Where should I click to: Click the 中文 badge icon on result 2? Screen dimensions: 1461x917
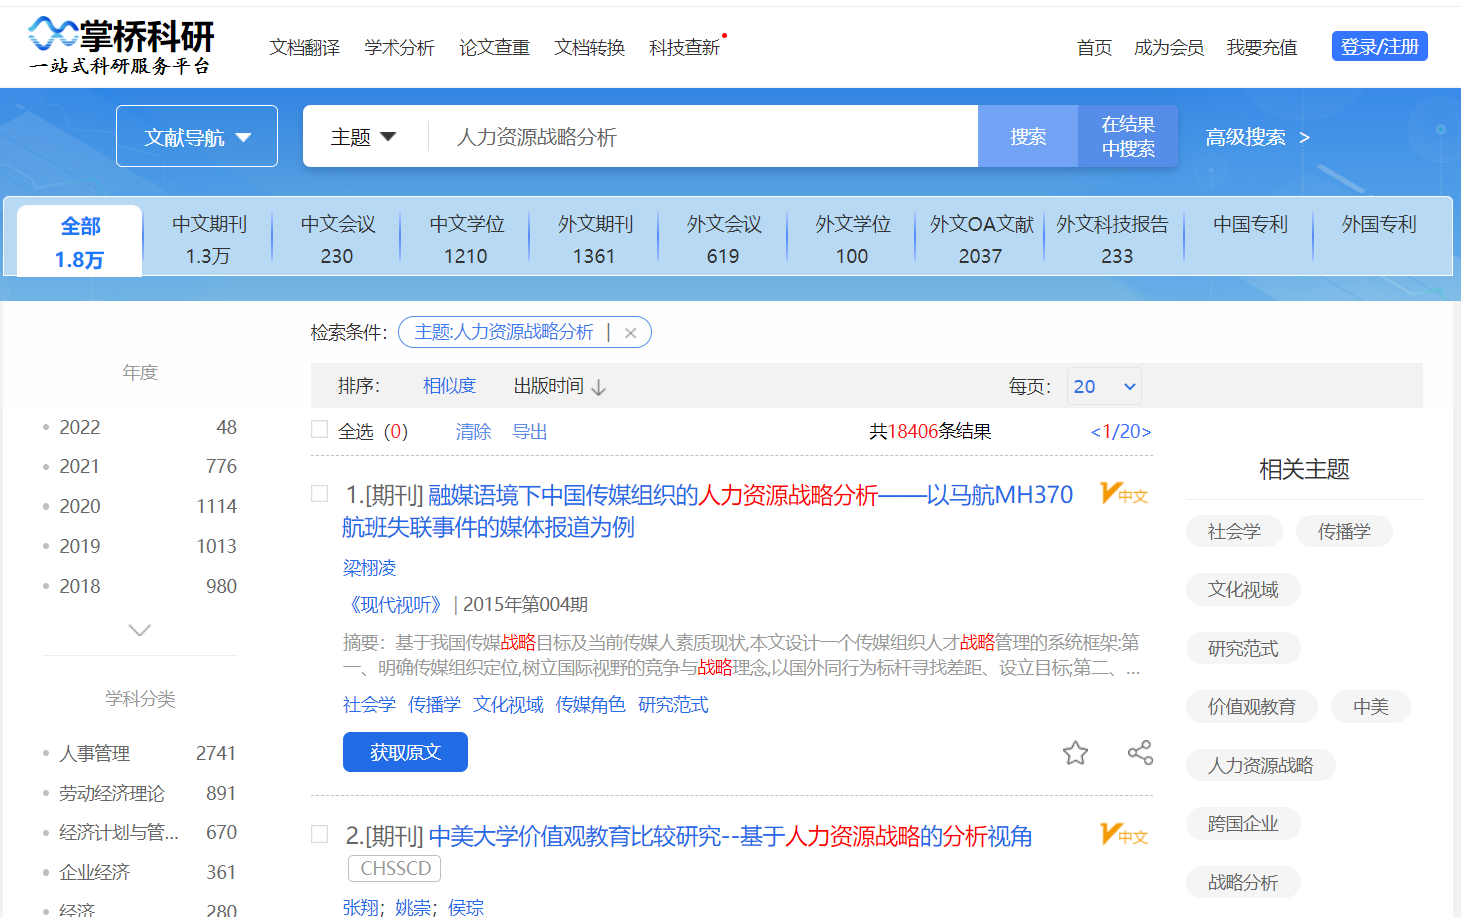point(1124,834)
